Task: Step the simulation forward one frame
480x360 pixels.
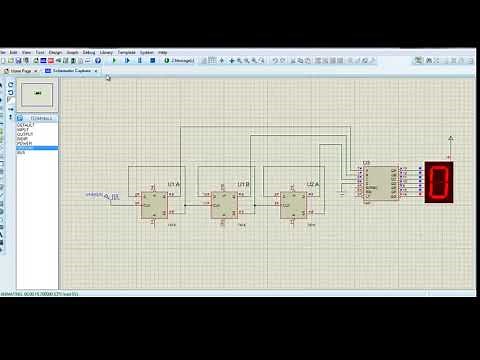Action: click(127, 60)
